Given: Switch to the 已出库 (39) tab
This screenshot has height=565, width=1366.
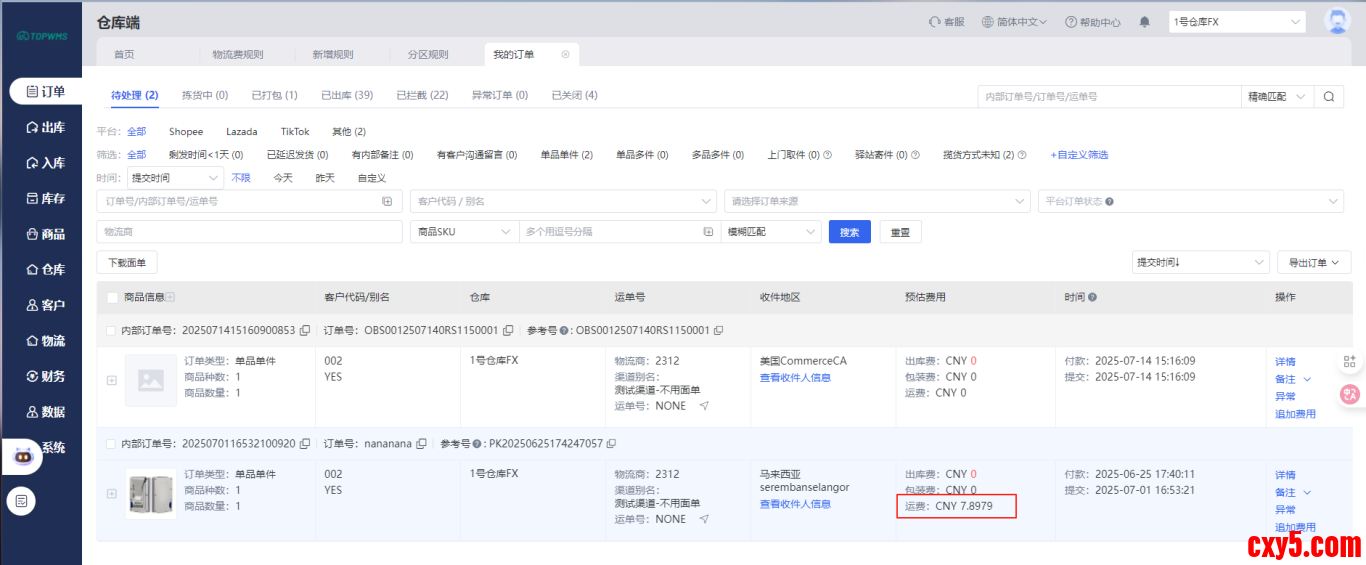Looking at the screenshot, I should pos(346,95).
